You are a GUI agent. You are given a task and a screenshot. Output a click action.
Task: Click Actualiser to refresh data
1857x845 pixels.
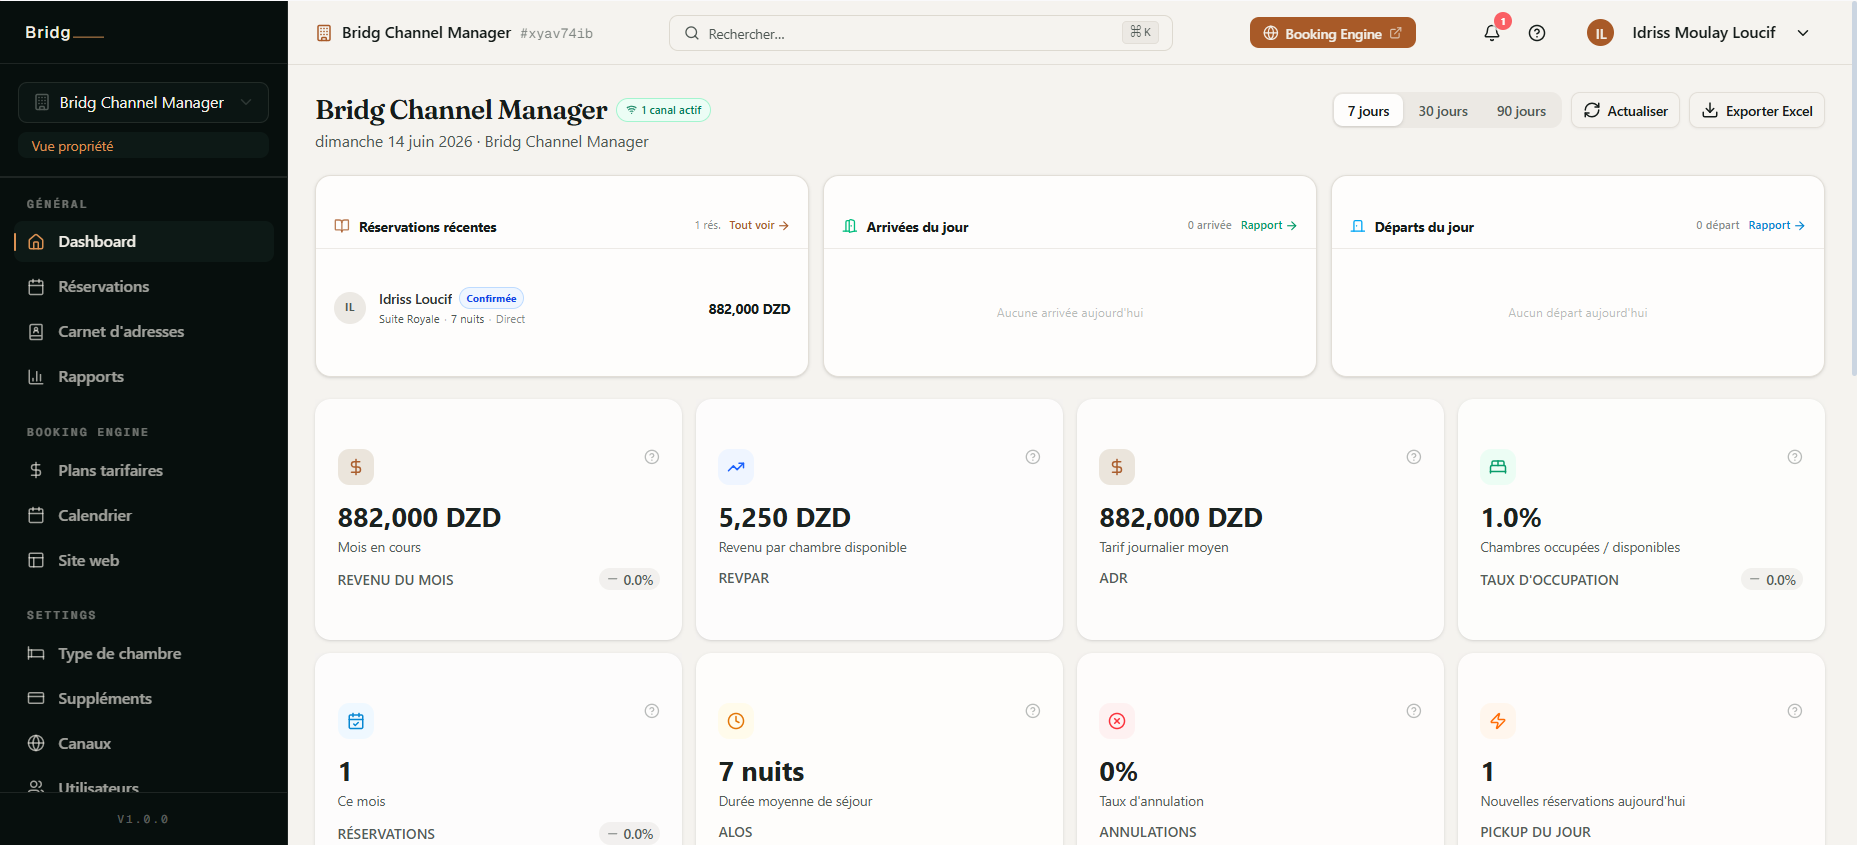click(x=1625, y=111)
